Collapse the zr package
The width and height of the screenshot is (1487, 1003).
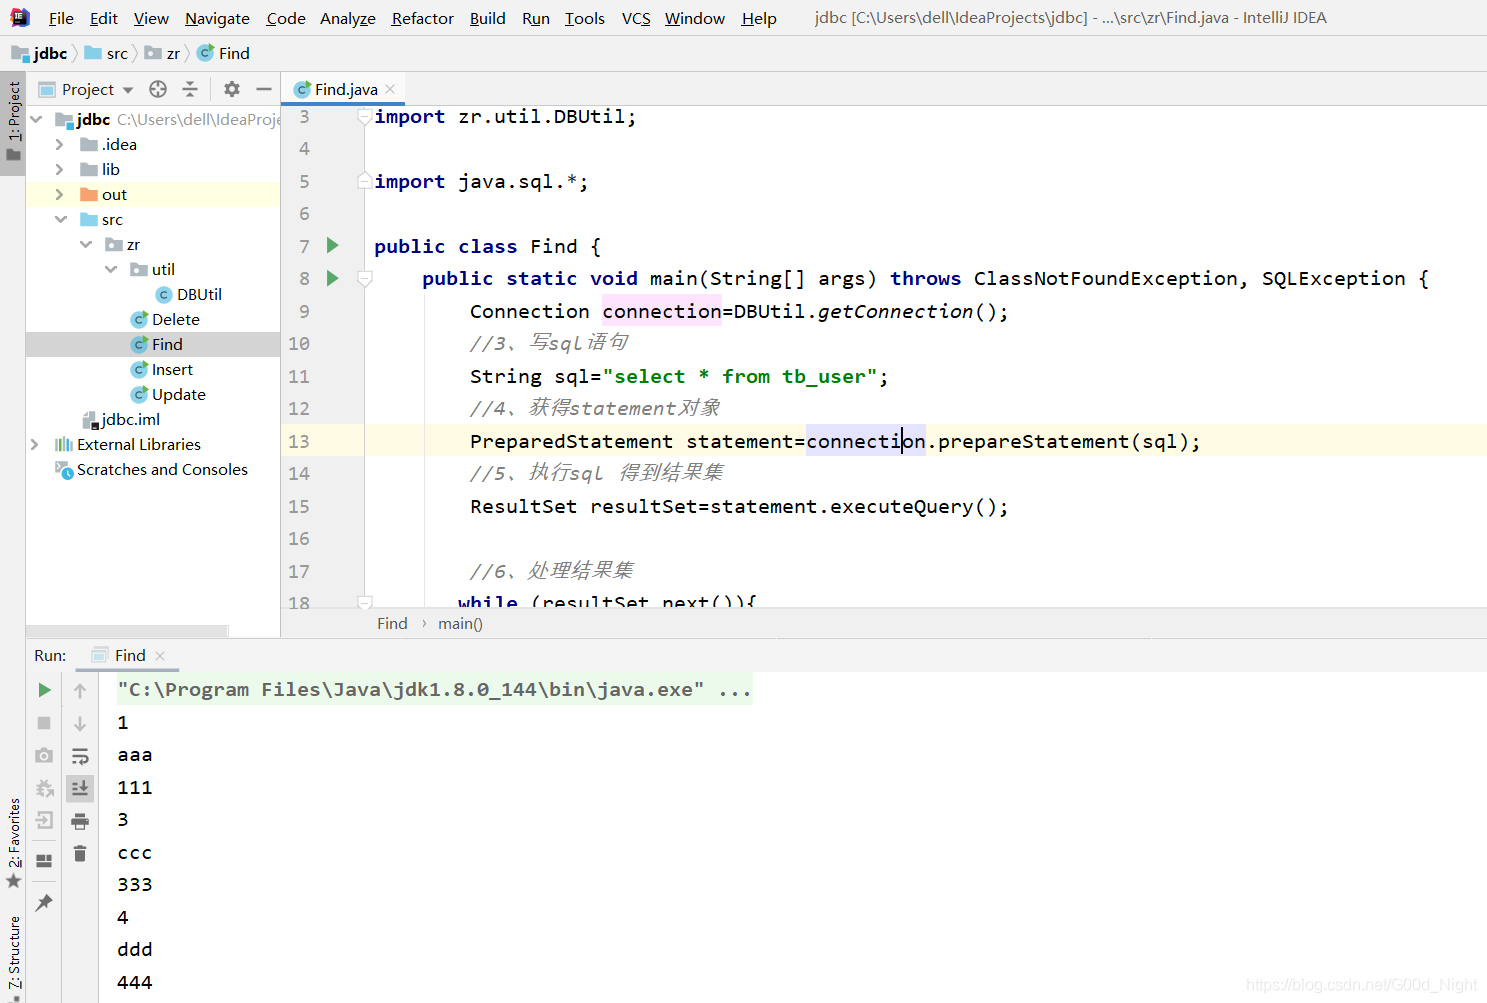click(x=85, y=244)
